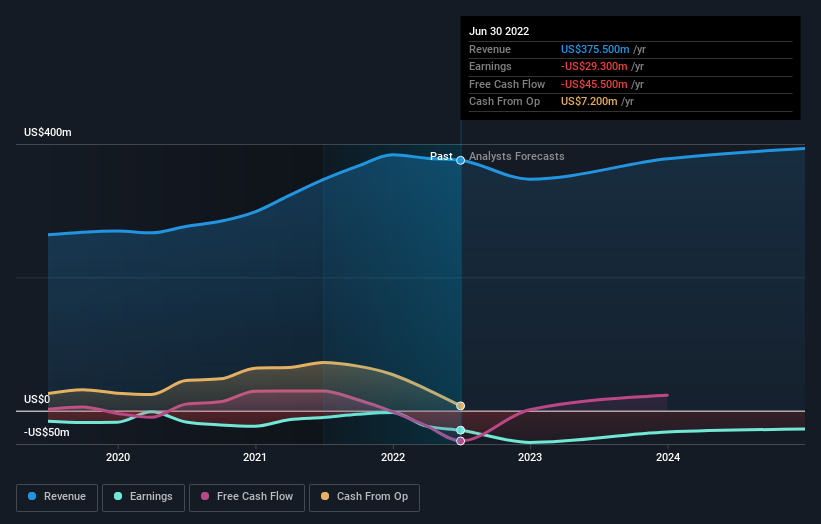The image size is (821, 524).
Task: Click the Earnings row label in tooltip
Action: [490, 66]
